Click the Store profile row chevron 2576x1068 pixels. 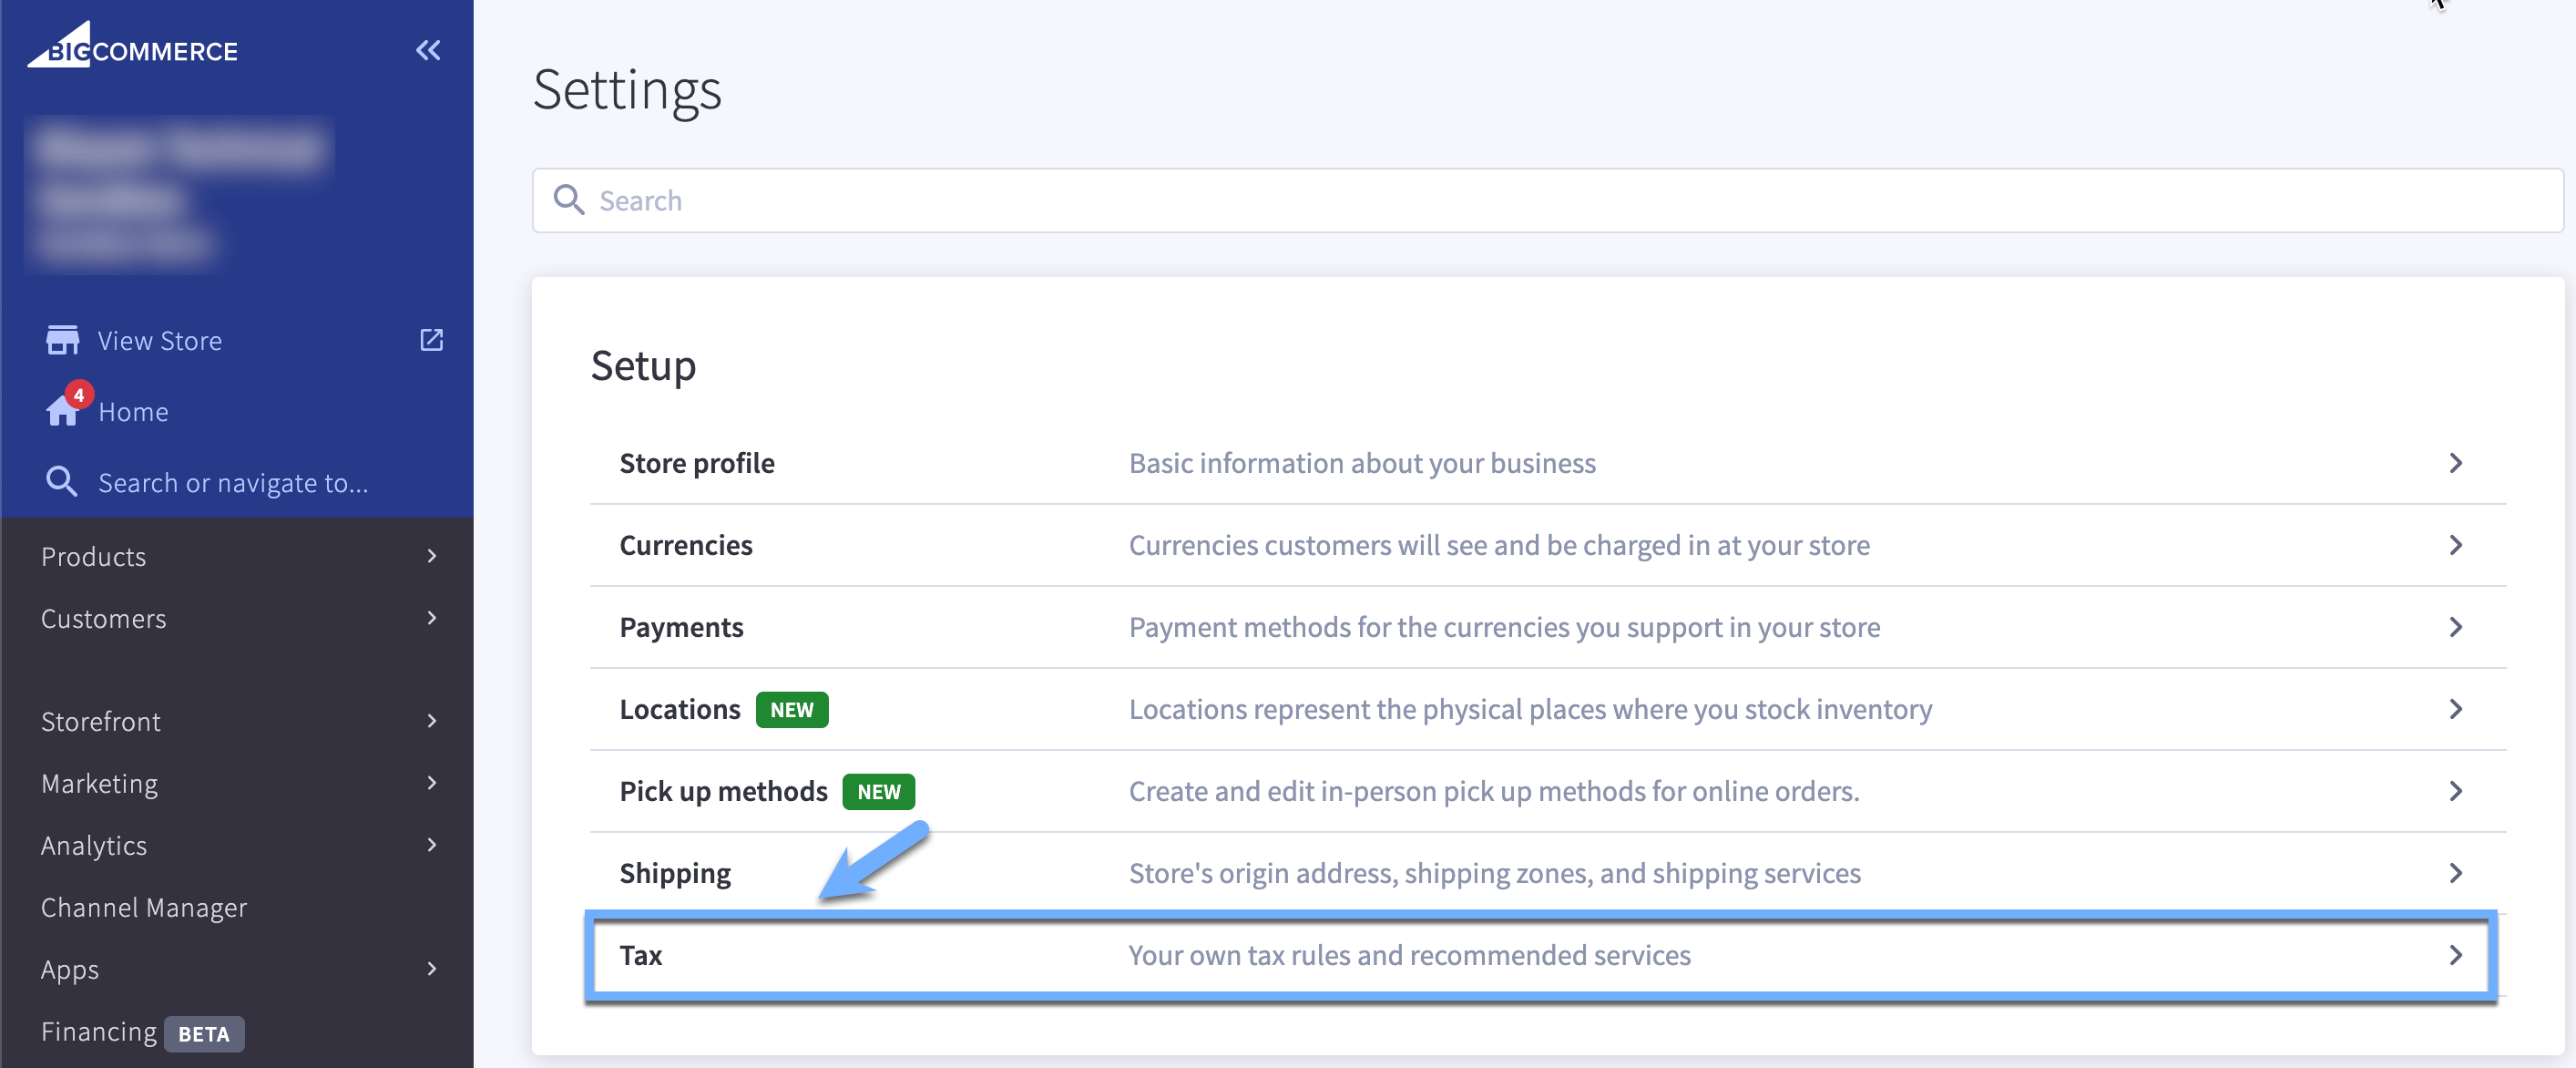[x=2455, y=463]
